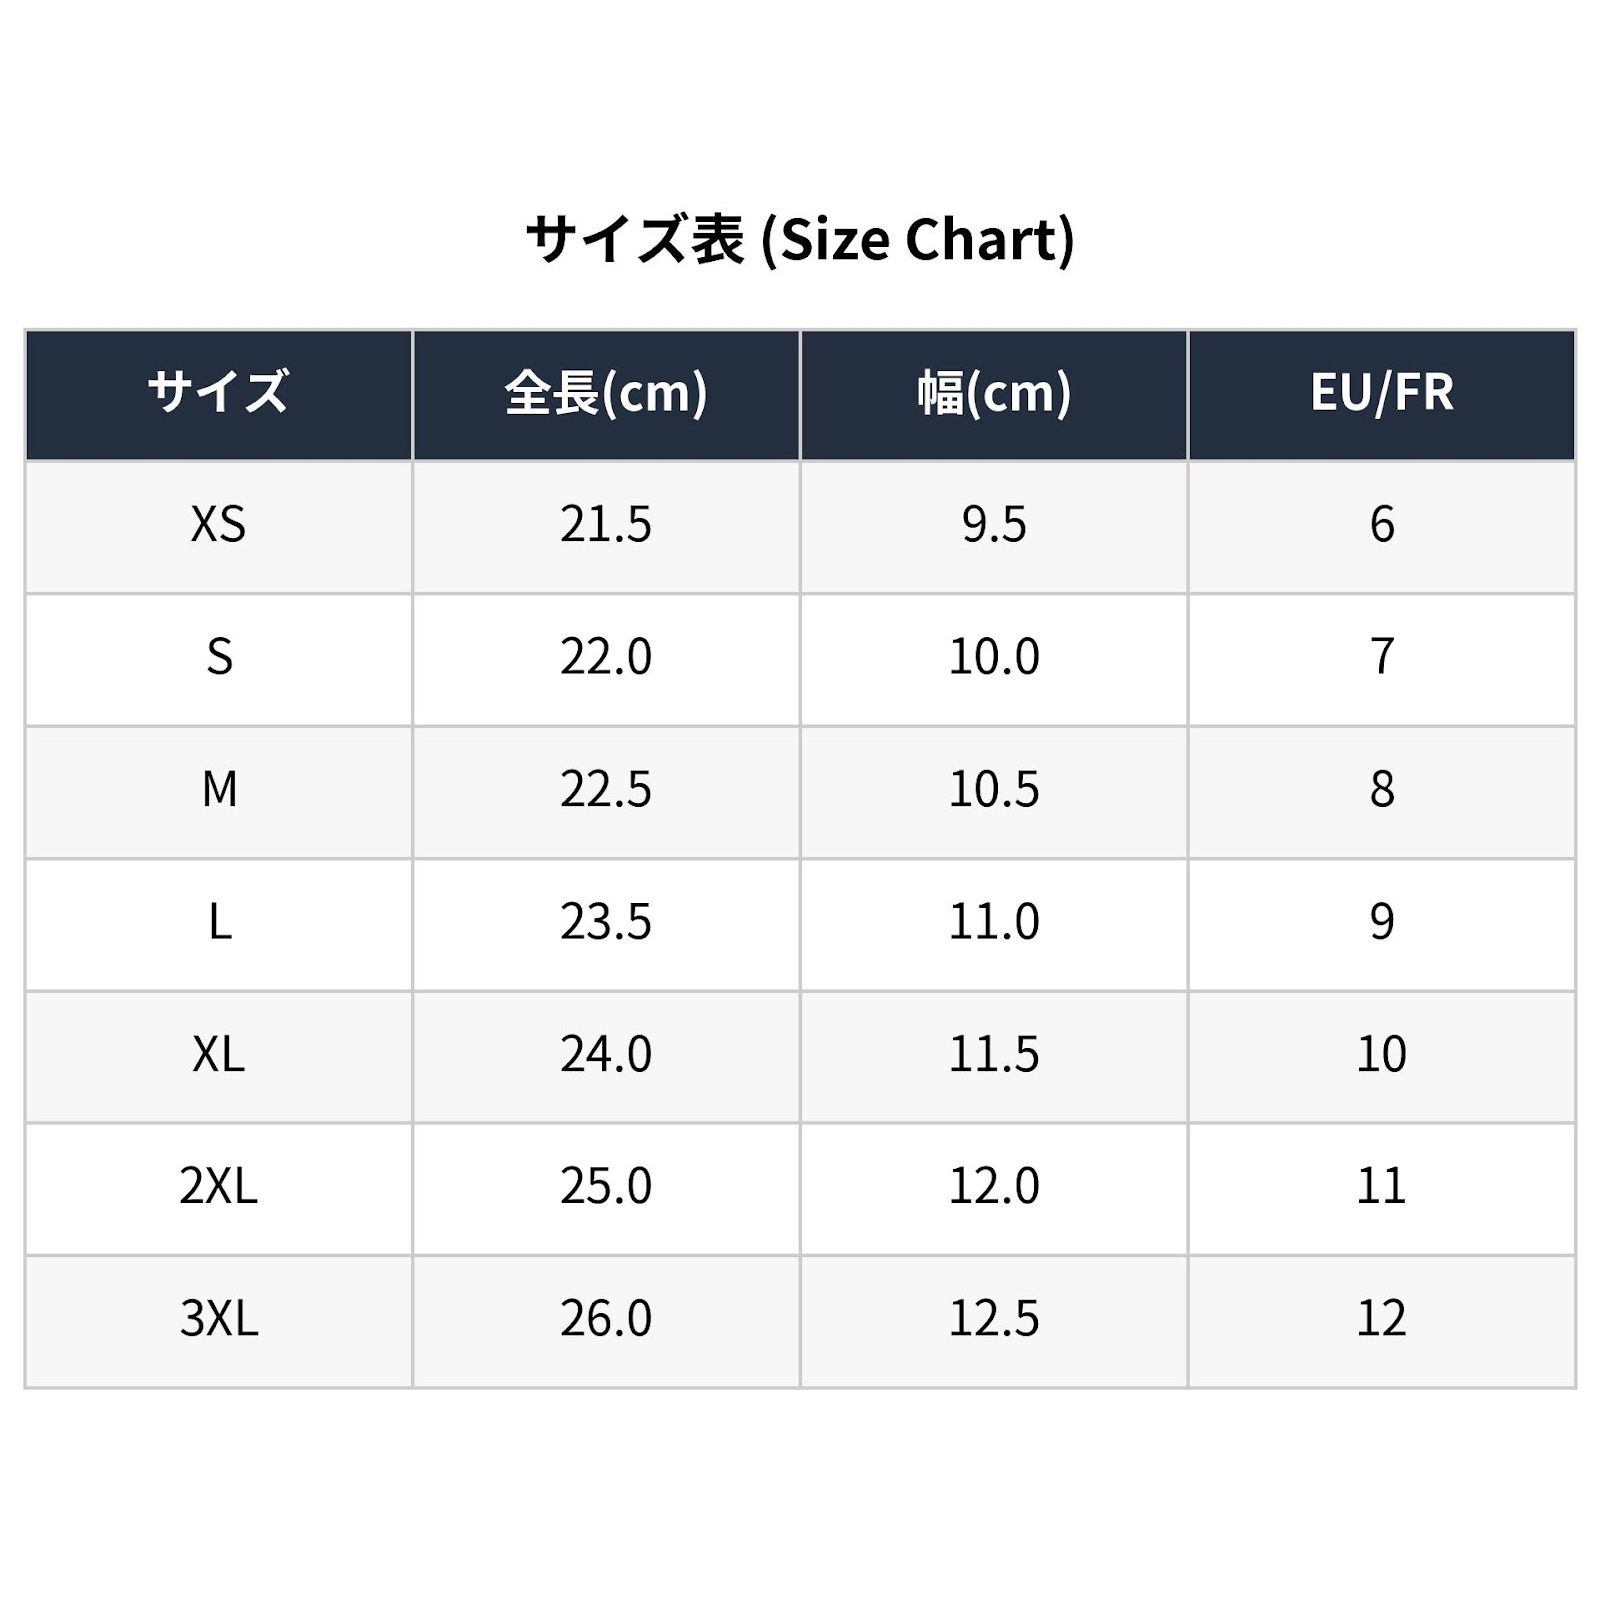1600x1600 pixels.
Task: Click the 9.5 width cell
Action: pos(994,526)
